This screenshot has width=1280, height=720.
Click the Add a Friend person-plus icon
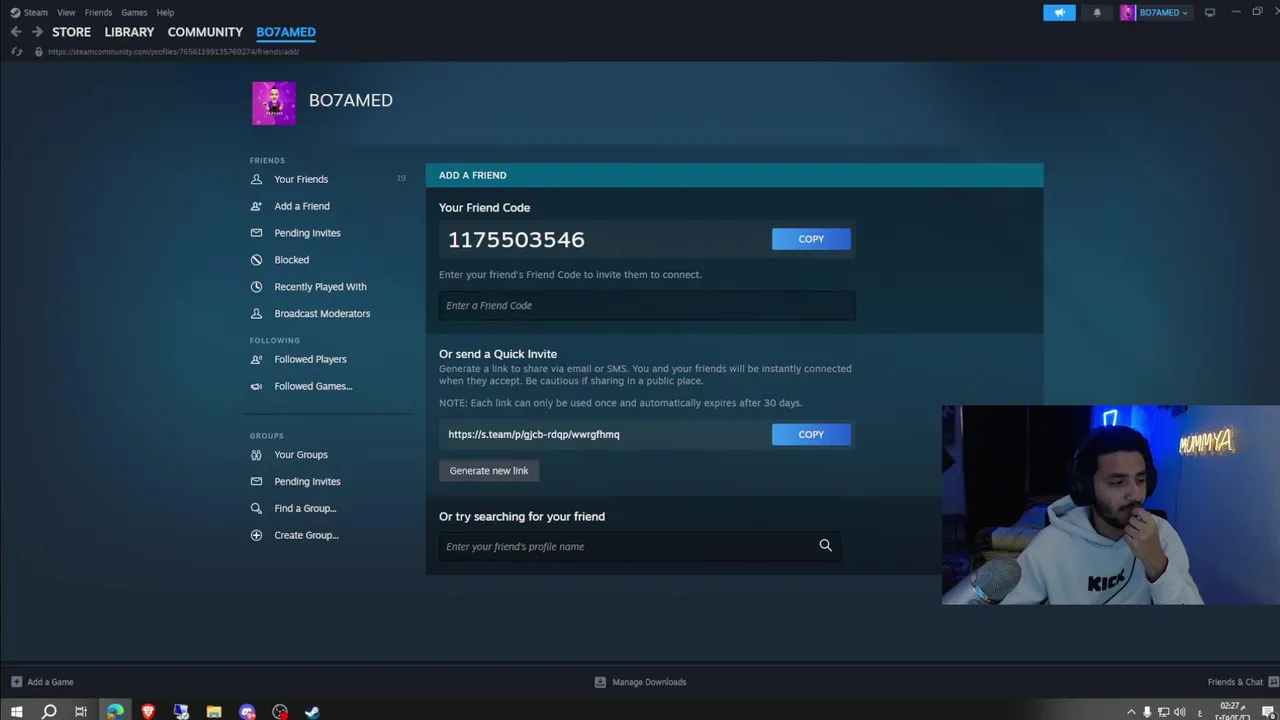[x=256, y=206]
